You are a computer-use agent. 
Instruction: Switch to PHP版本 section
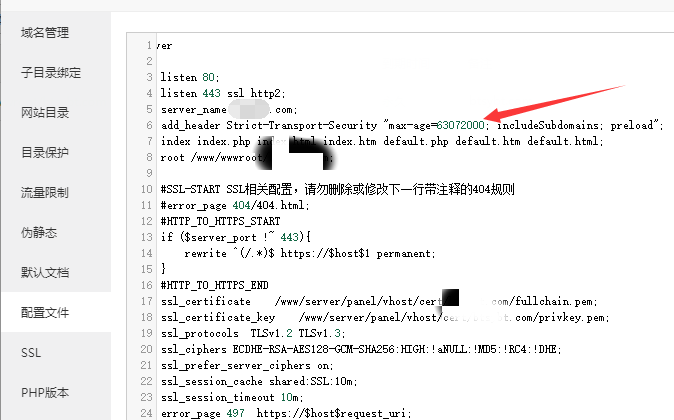point(45,392)
